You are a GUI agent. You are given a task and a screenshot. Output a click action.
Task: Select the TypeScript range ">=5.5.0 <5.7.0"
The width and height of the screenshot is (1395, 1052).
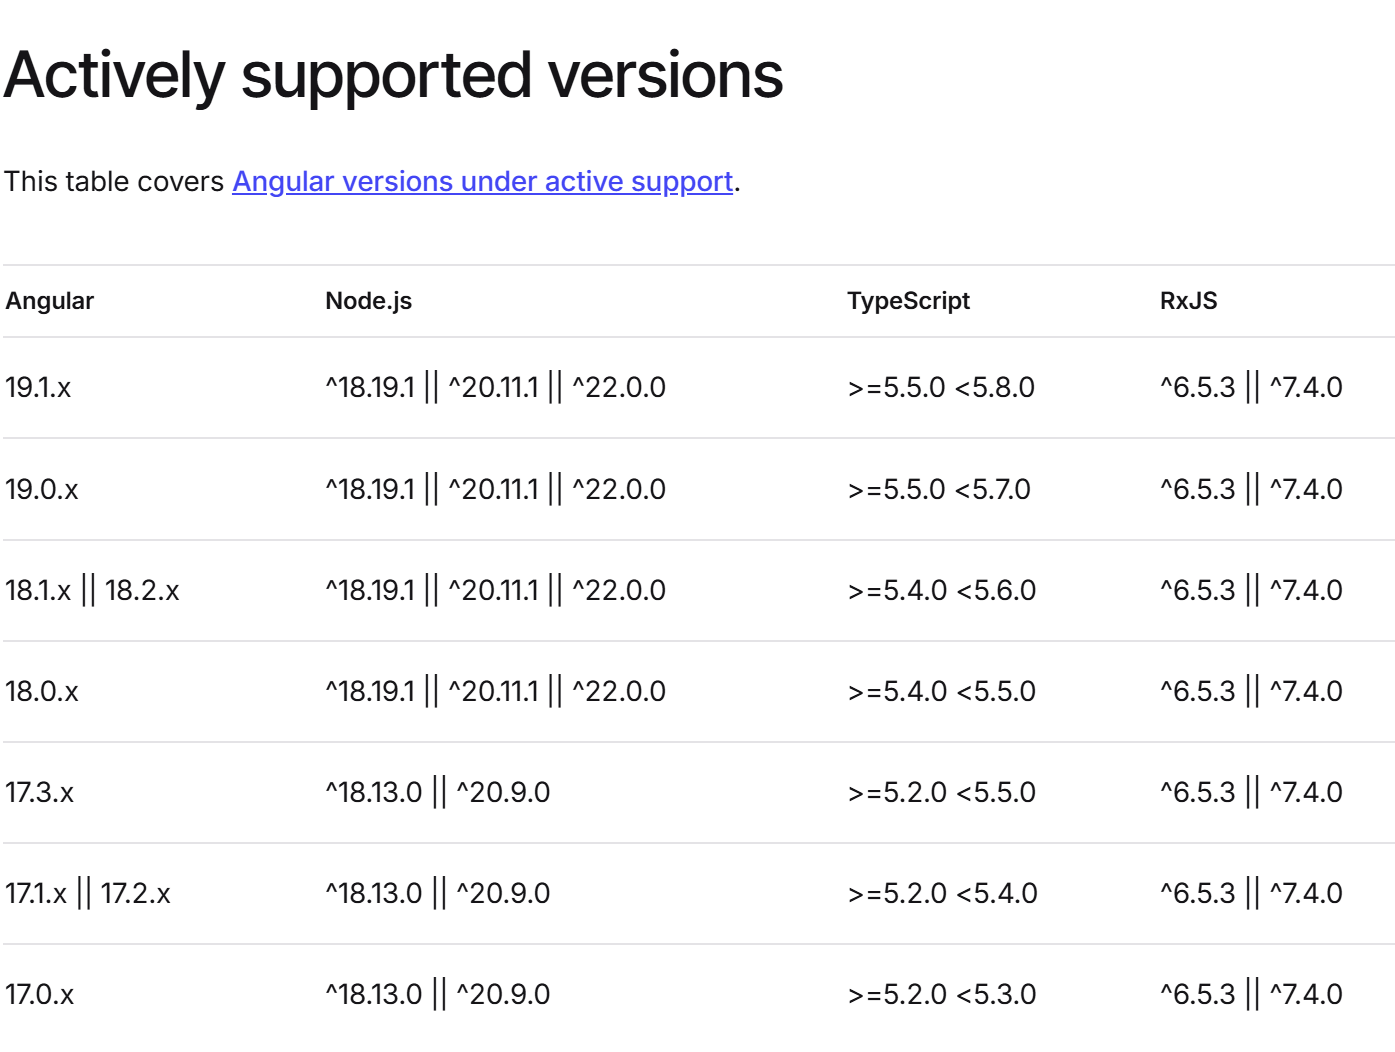point(939,490)
